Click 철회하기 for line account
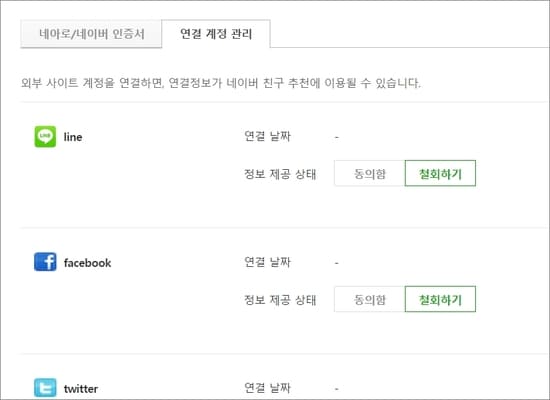The width and height of the screenshot is (550, 400). (x=440, y=173)
